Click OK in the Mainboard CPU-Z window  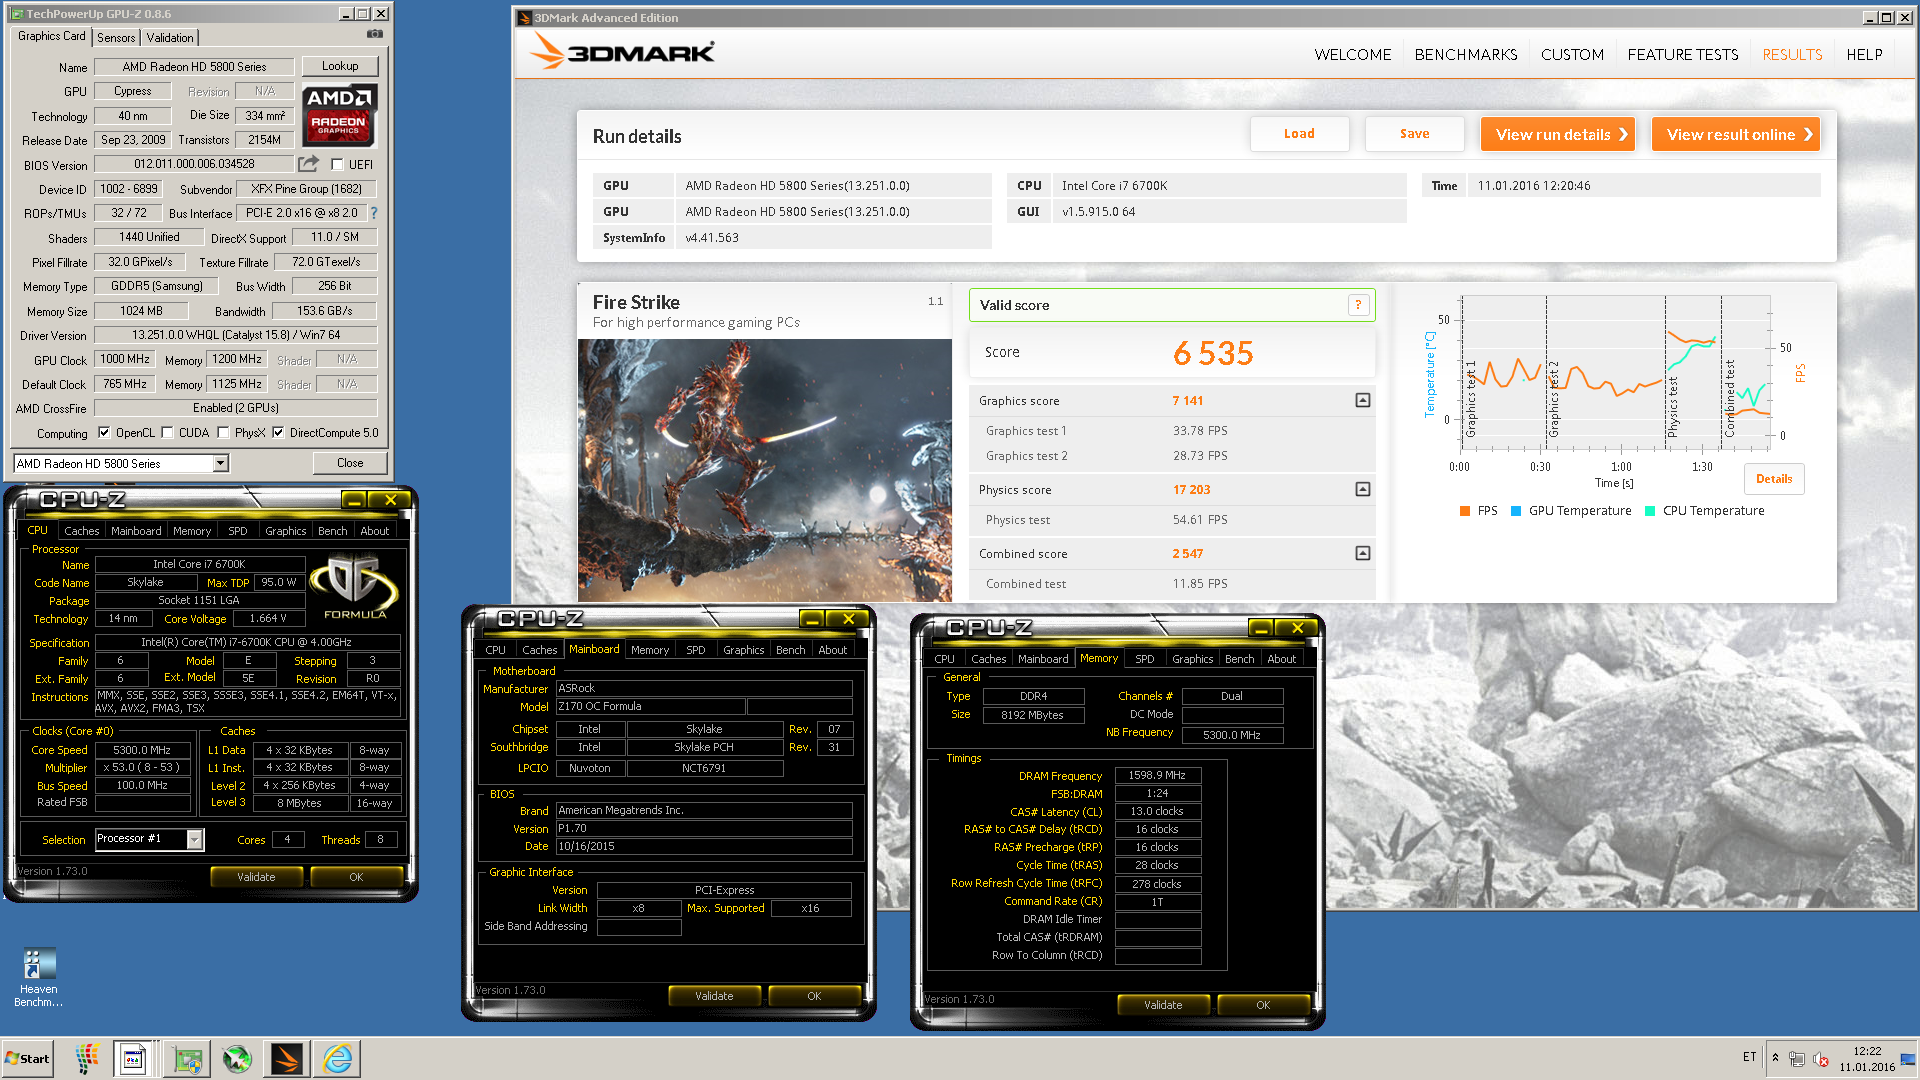tap(814, 996)
